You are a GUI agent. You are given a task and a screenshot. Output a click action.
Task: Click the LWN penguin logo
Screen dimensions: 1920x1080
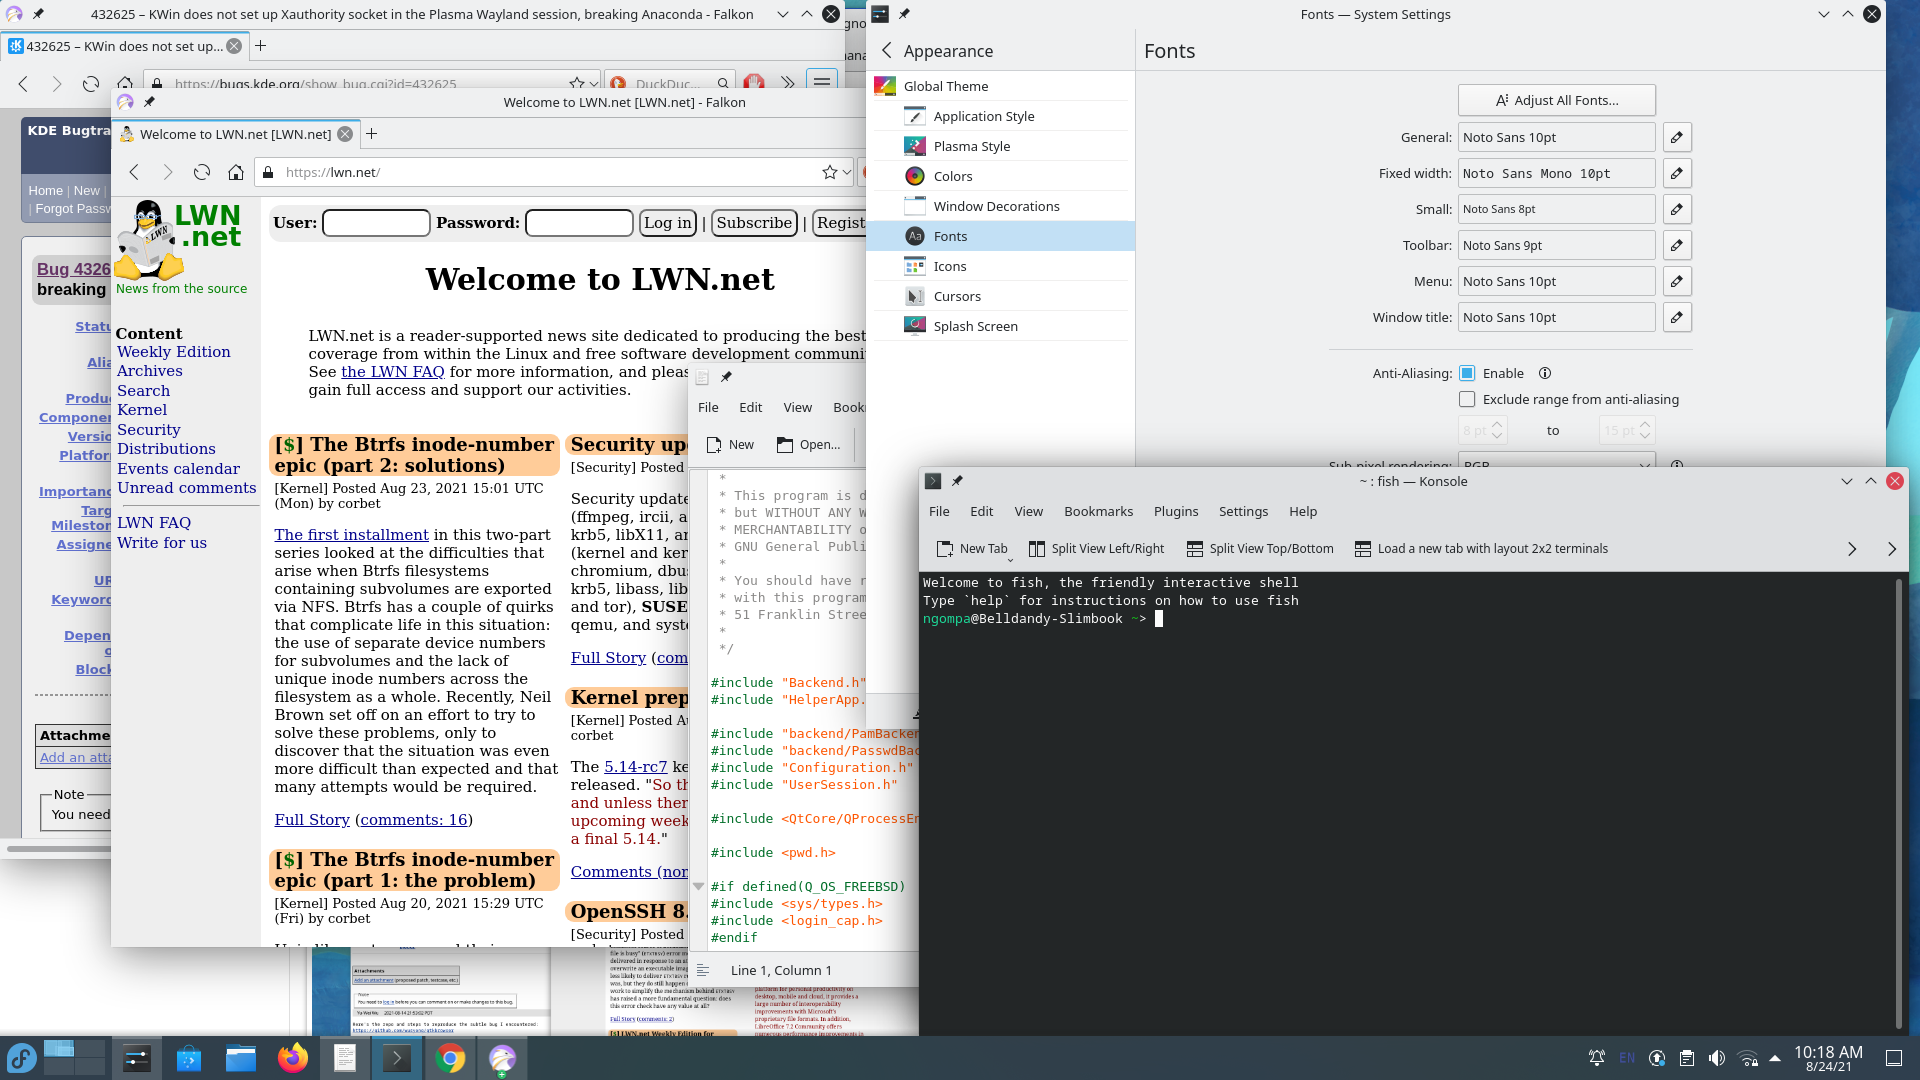click(149, 240)
